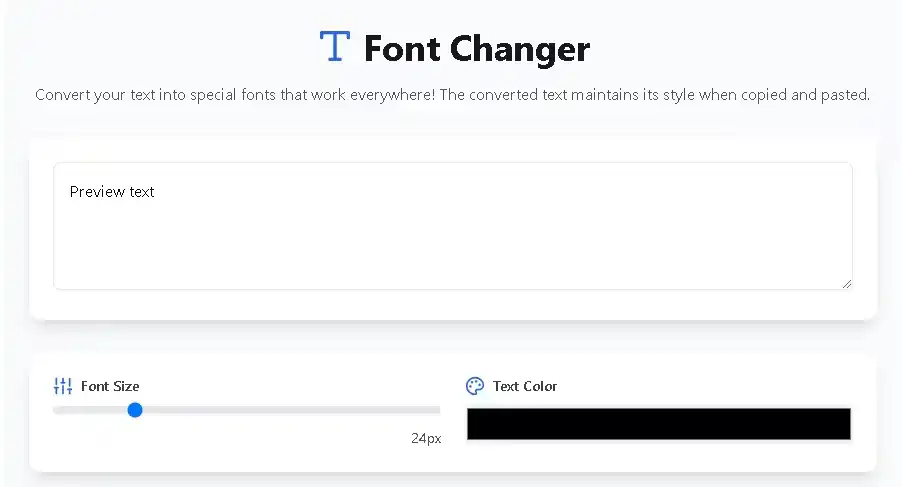
Task: Click the text box resize handle
Action: [846, 283]
